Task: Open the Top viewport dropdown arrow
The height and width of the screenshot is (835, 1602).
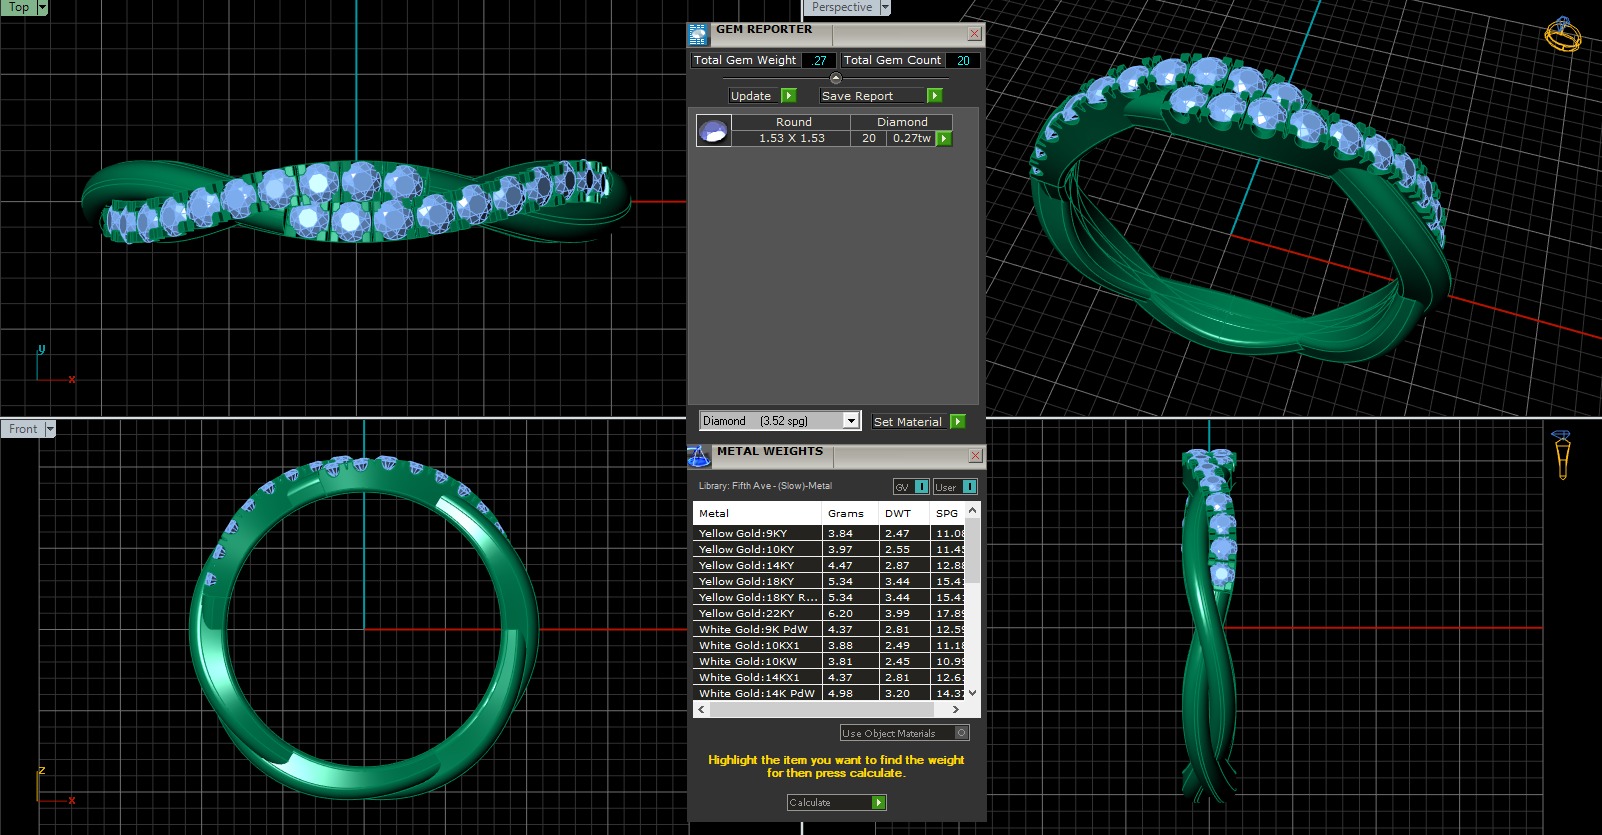Action: click(42, 7)
